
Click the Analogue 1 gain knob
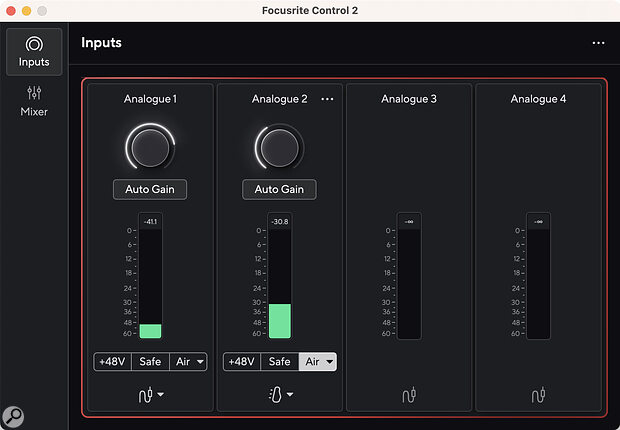pos(150,147)
